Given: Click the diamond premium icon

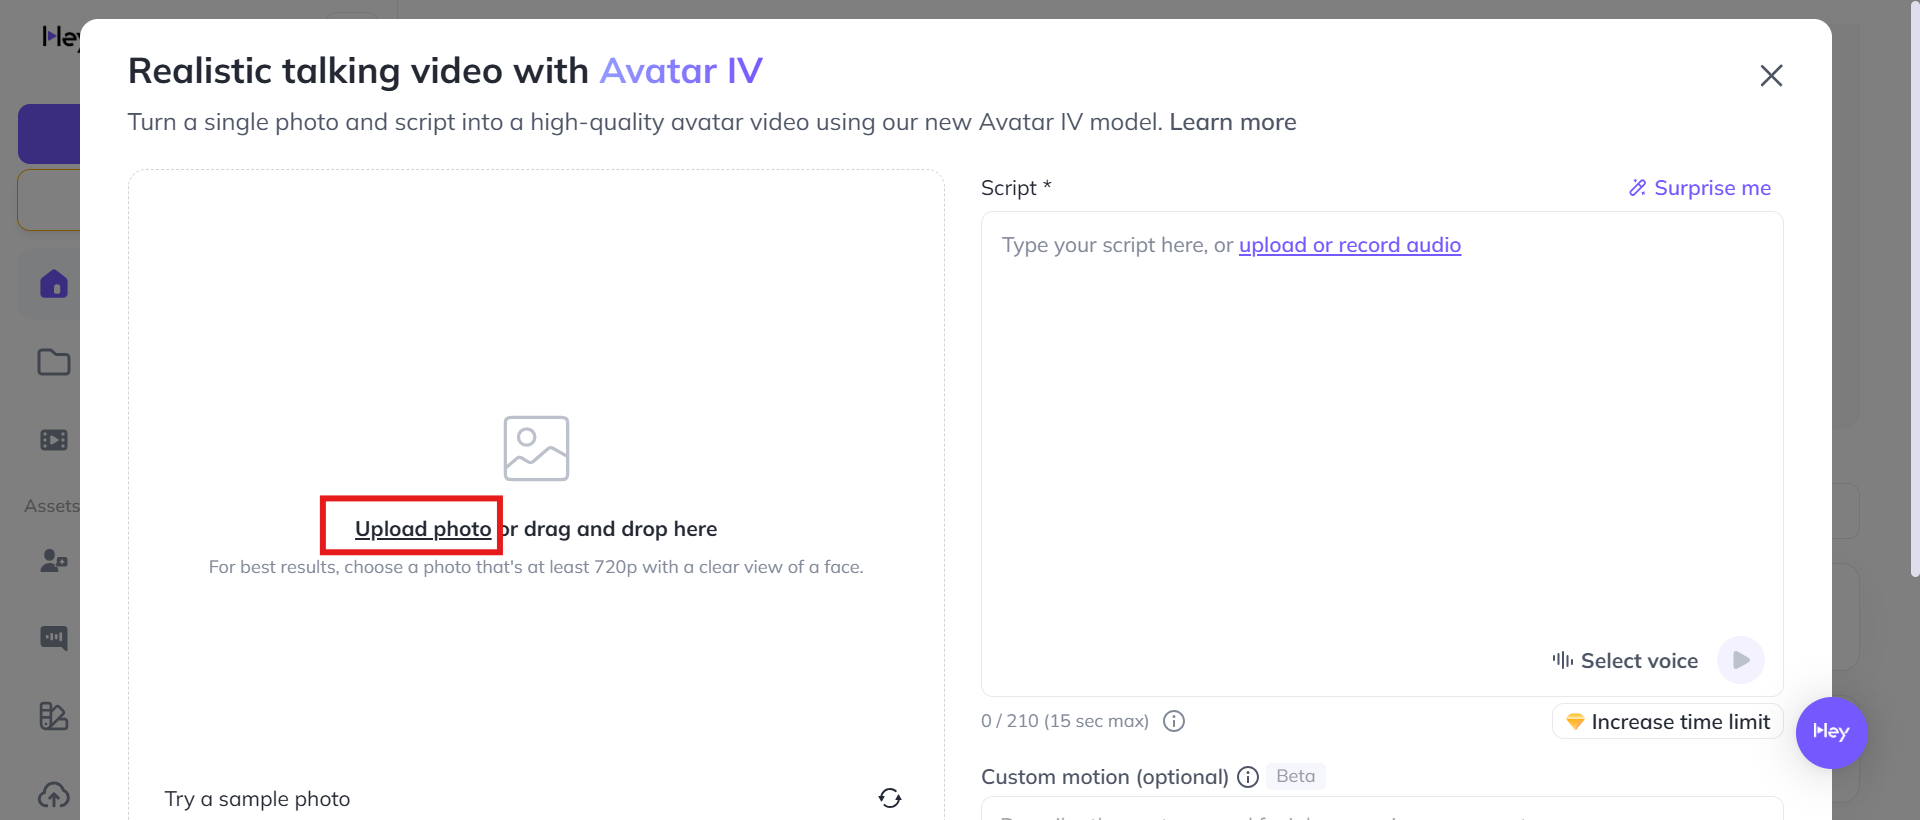Looking at the screenshot, I should pos(1575,721).
